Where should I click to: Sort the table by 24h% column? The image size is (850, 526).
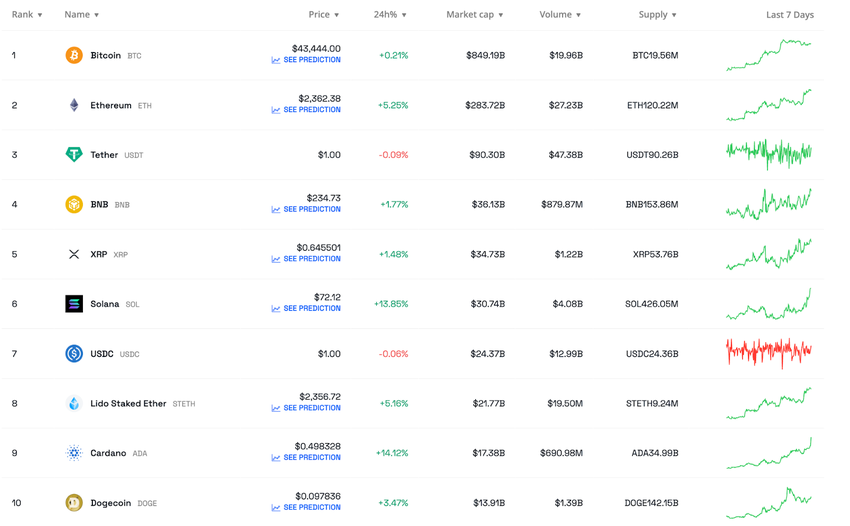390,15
